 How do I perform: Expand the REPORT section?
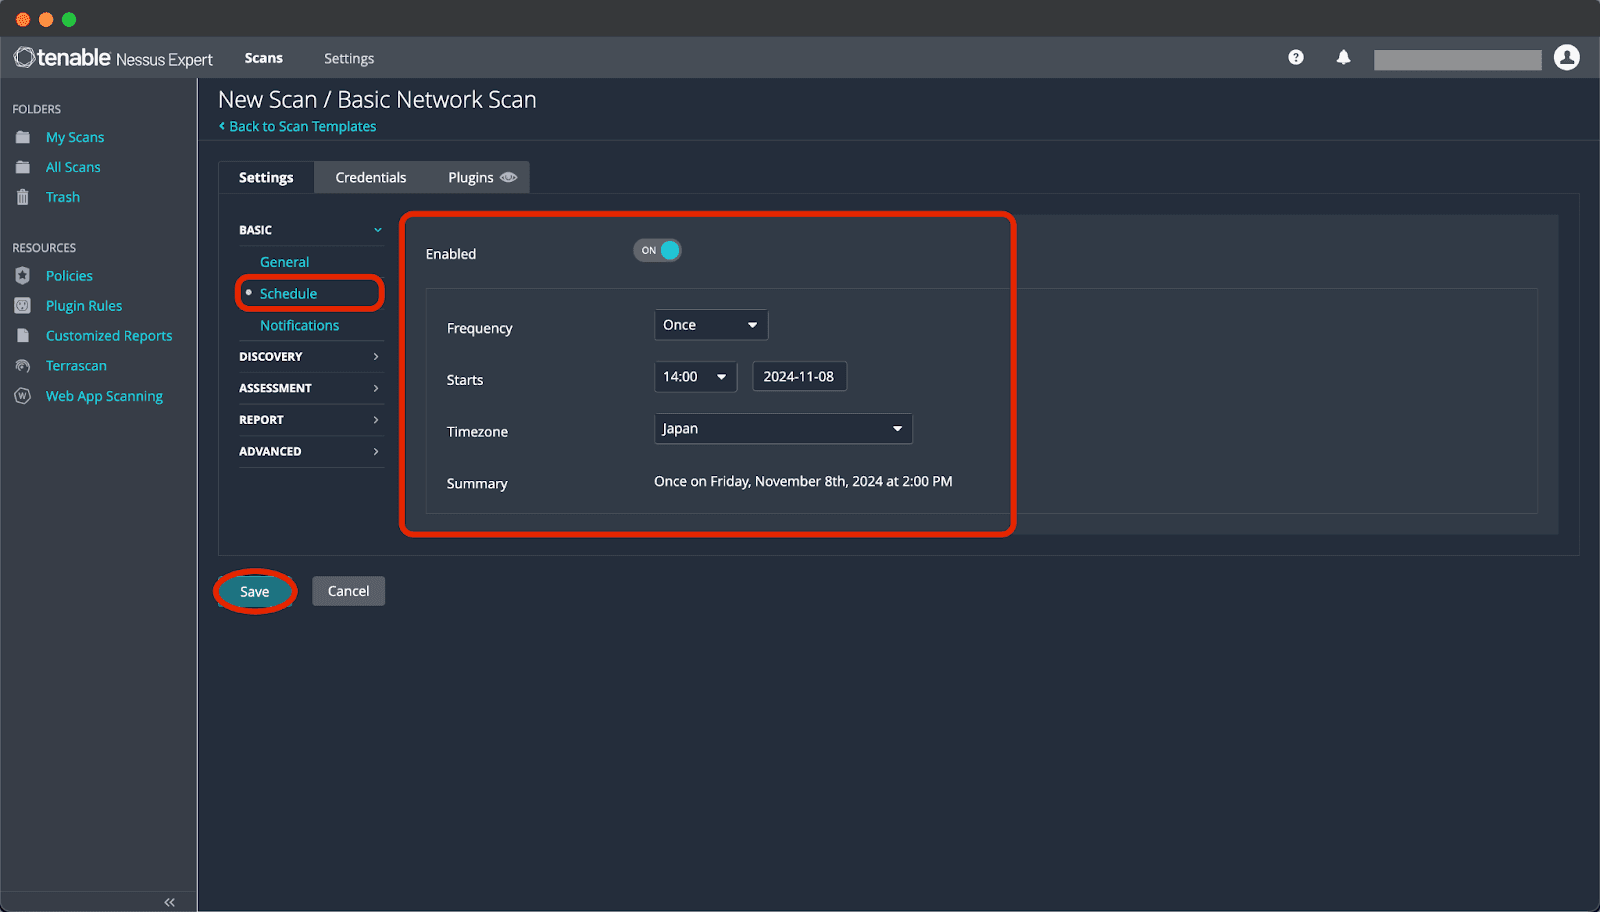point(310,420)
